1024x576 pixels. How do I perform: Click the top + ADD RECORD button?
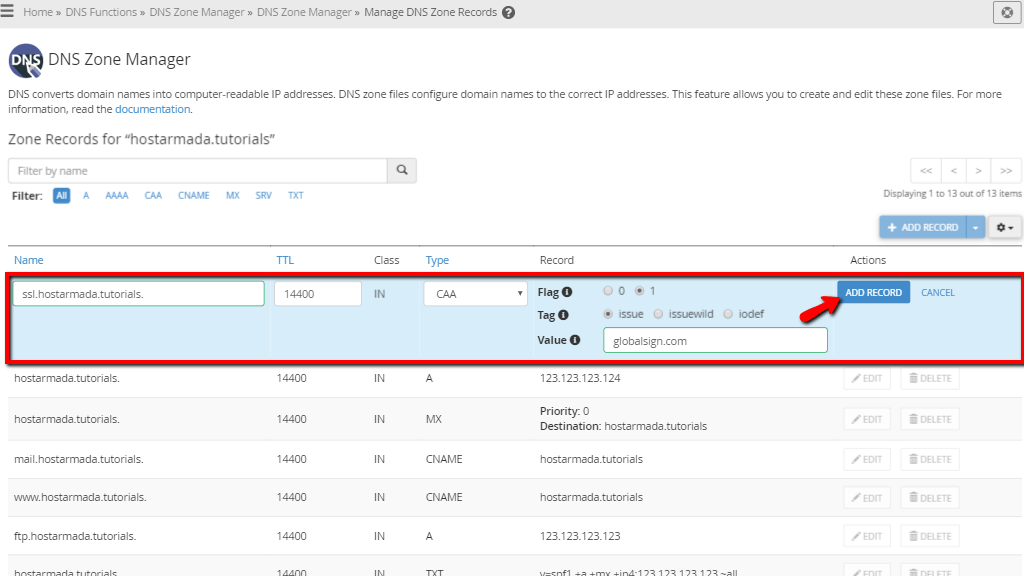[x=923, y=227]
